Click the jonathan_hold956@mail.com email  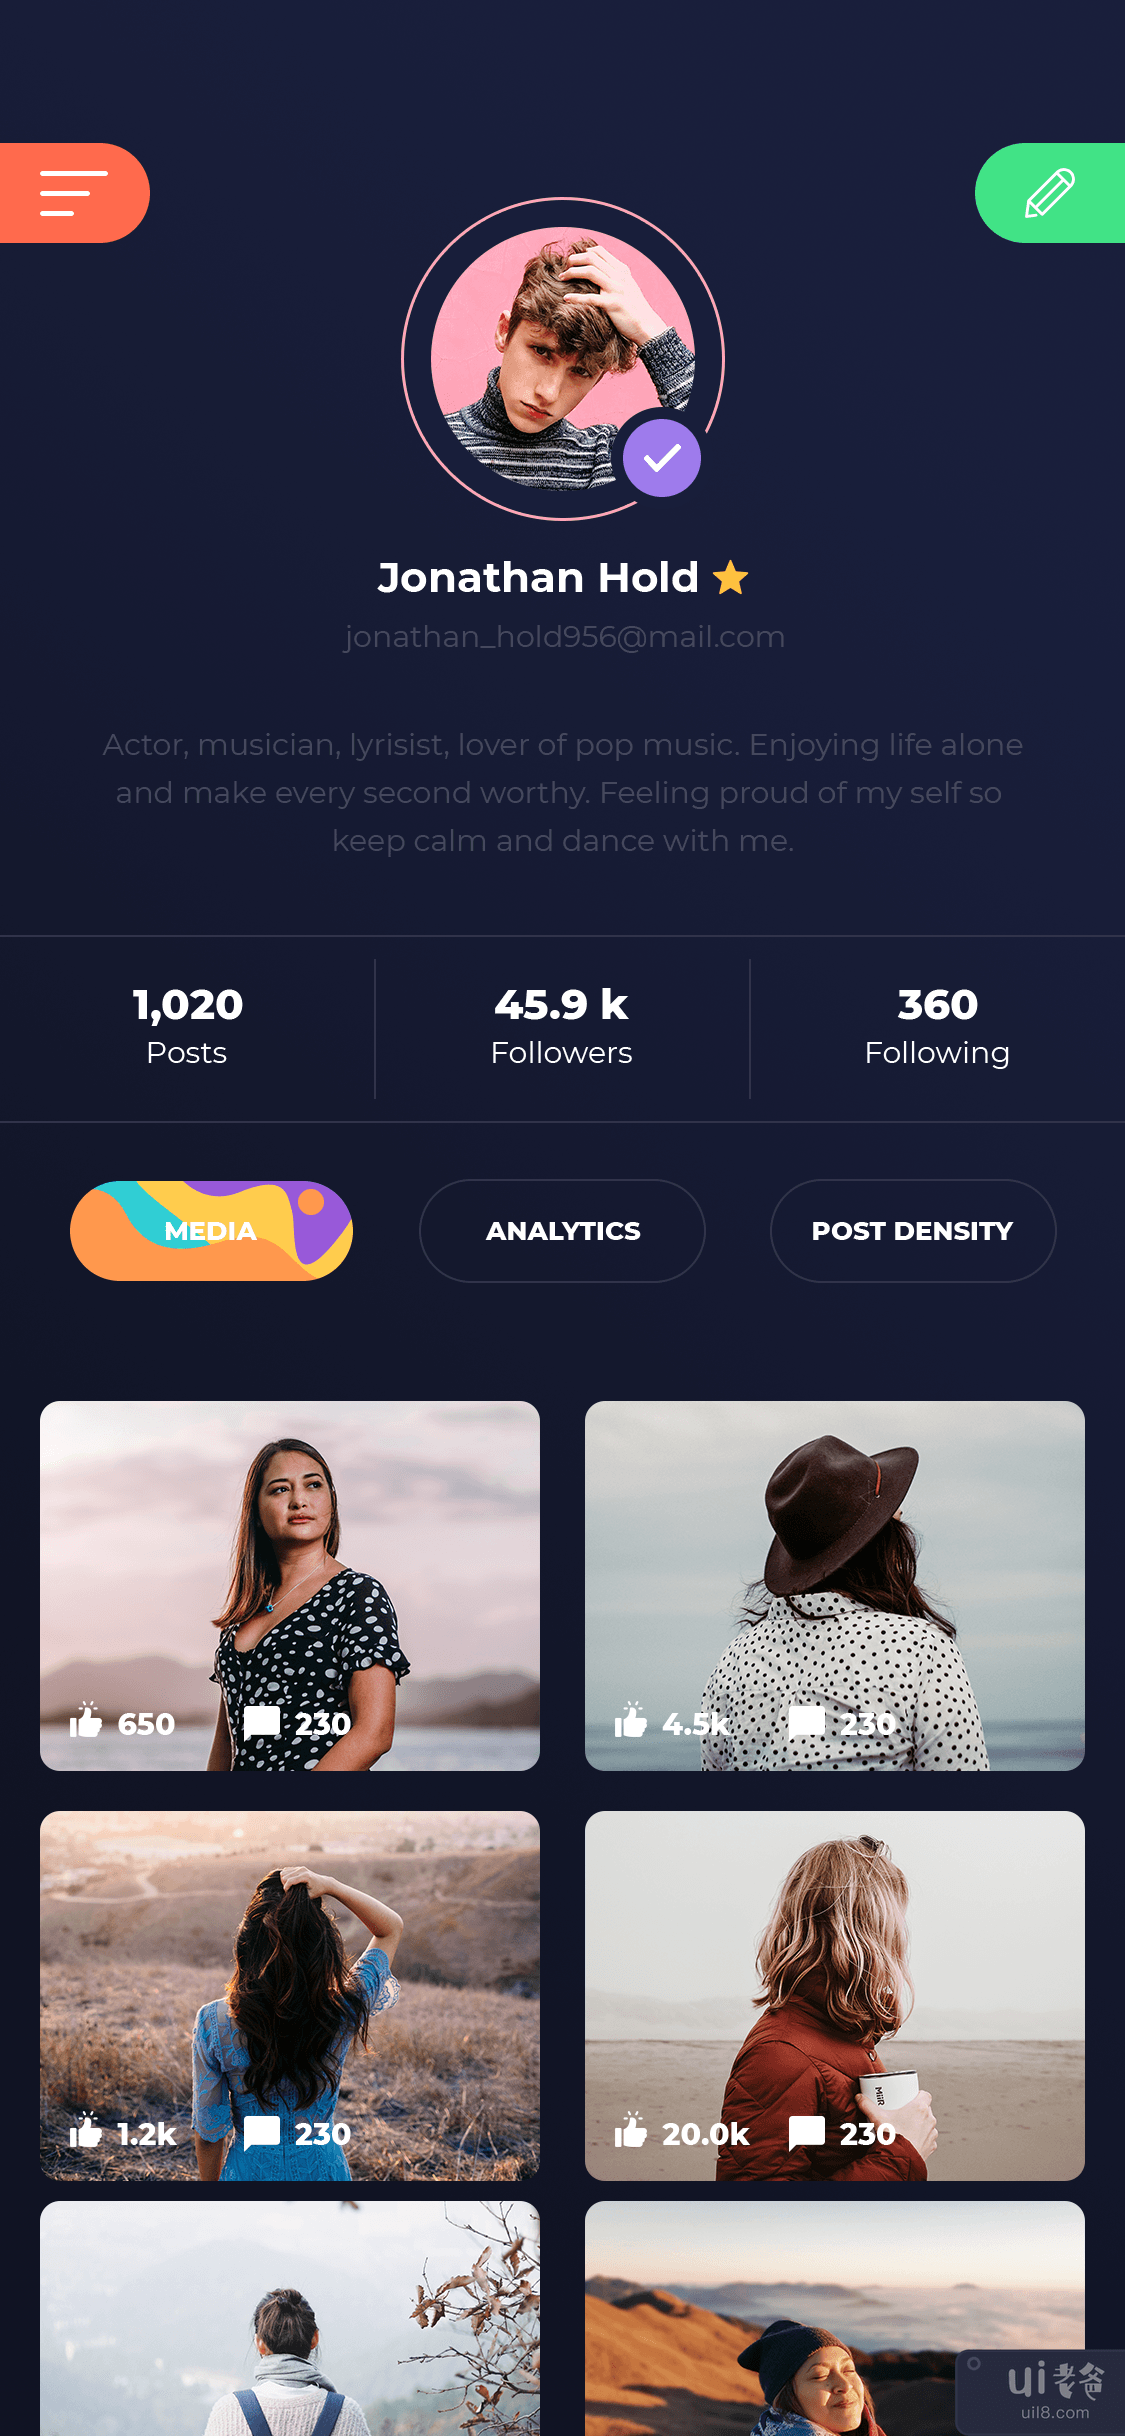point(564,637)
